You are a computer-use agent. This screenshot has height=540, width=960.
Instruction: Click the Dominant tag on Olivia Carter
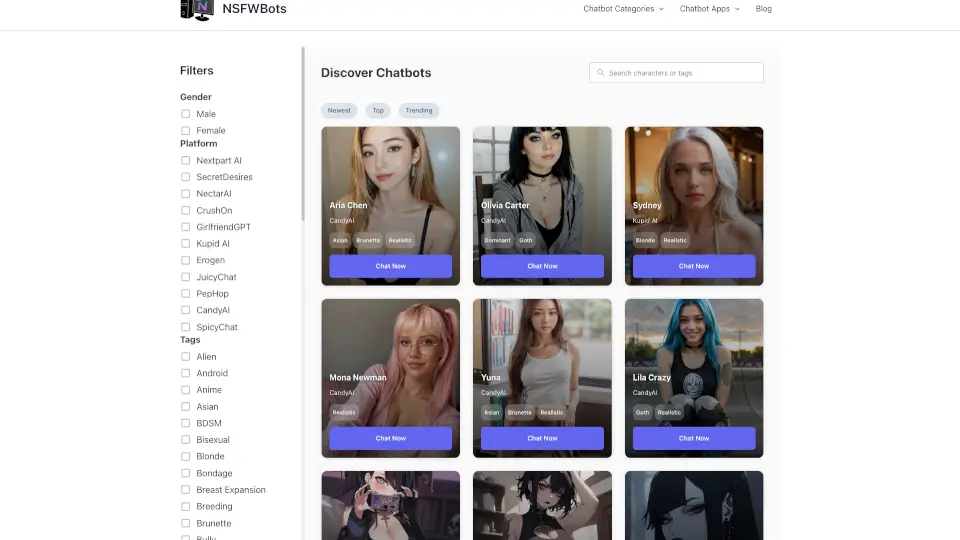497,241
